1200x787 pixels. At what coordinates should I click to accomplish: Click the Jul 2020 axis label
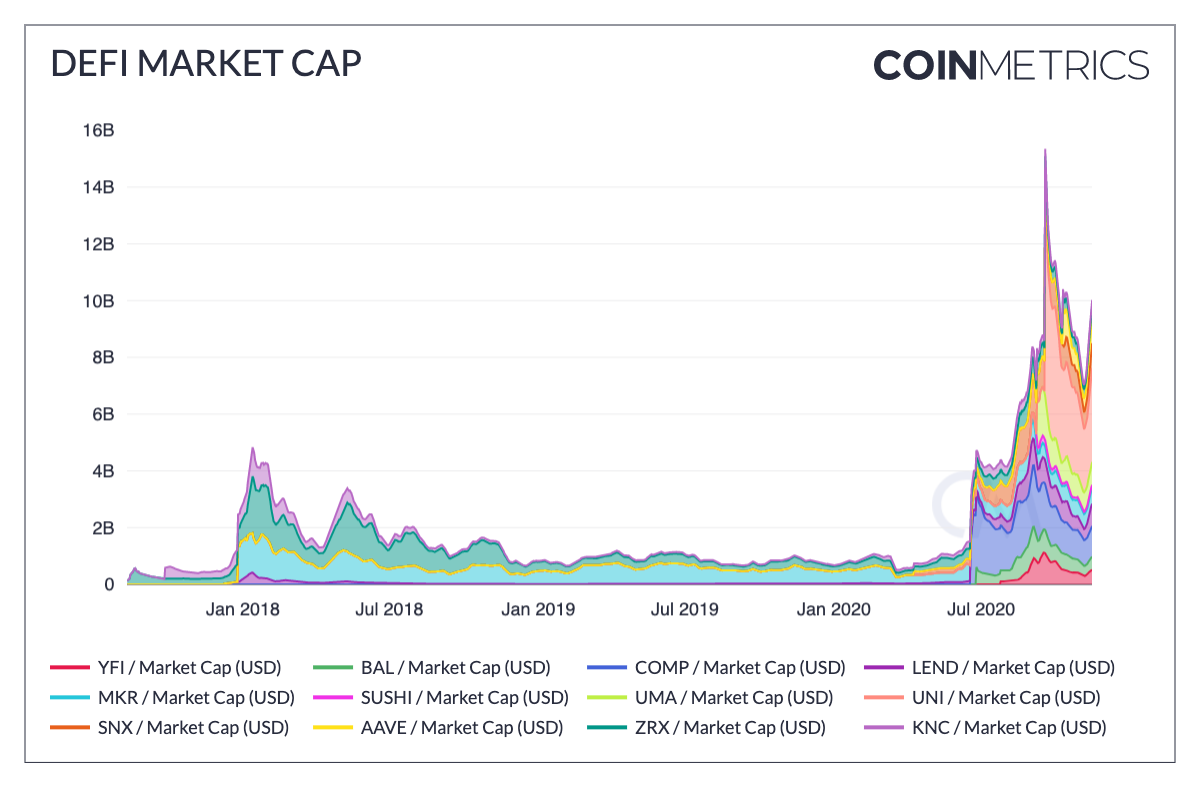coord(975,607)
